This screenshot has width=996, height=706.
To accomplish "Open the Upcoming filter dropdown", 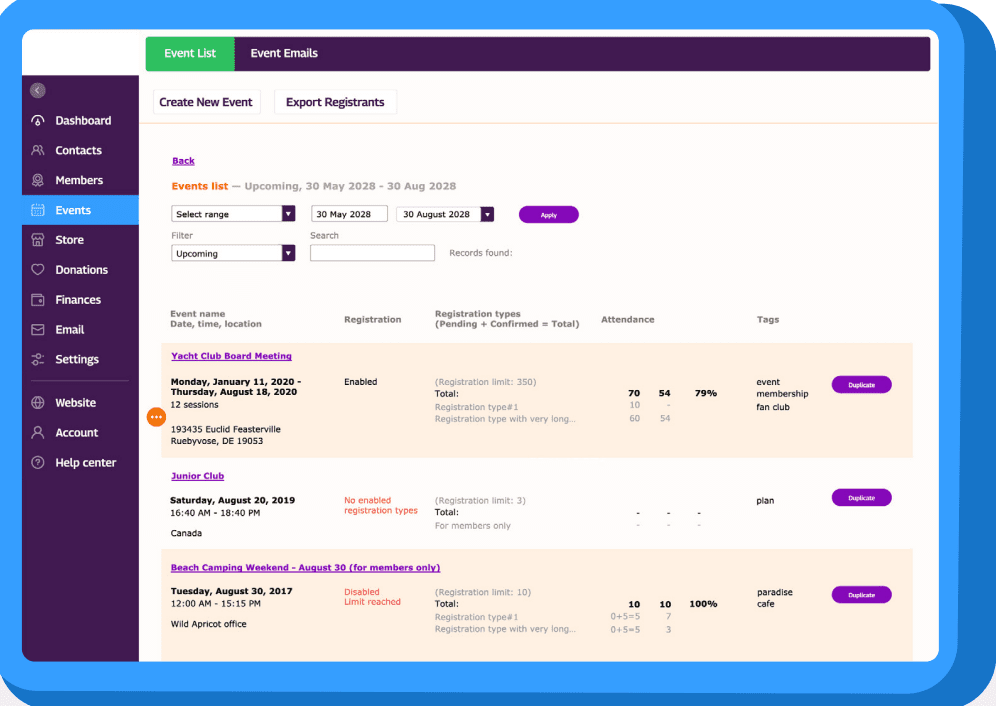I will click(x=288, y=254).
